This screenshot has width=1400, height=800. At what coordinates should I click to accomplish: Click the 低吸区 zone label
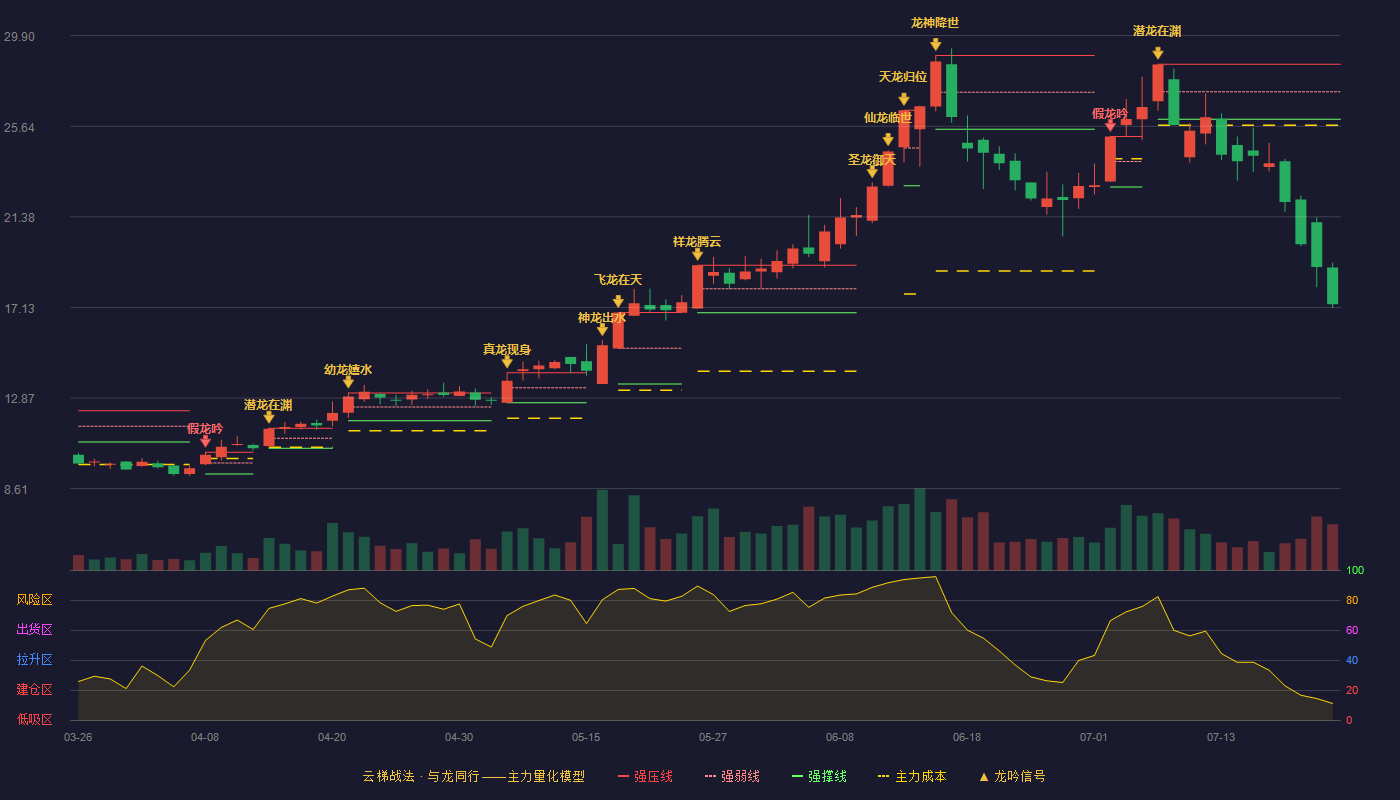click(x=34, y=719)
